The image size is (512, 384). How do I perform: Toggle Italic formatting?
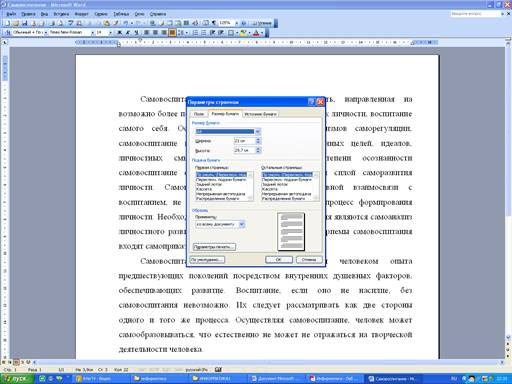click(128, 32)
